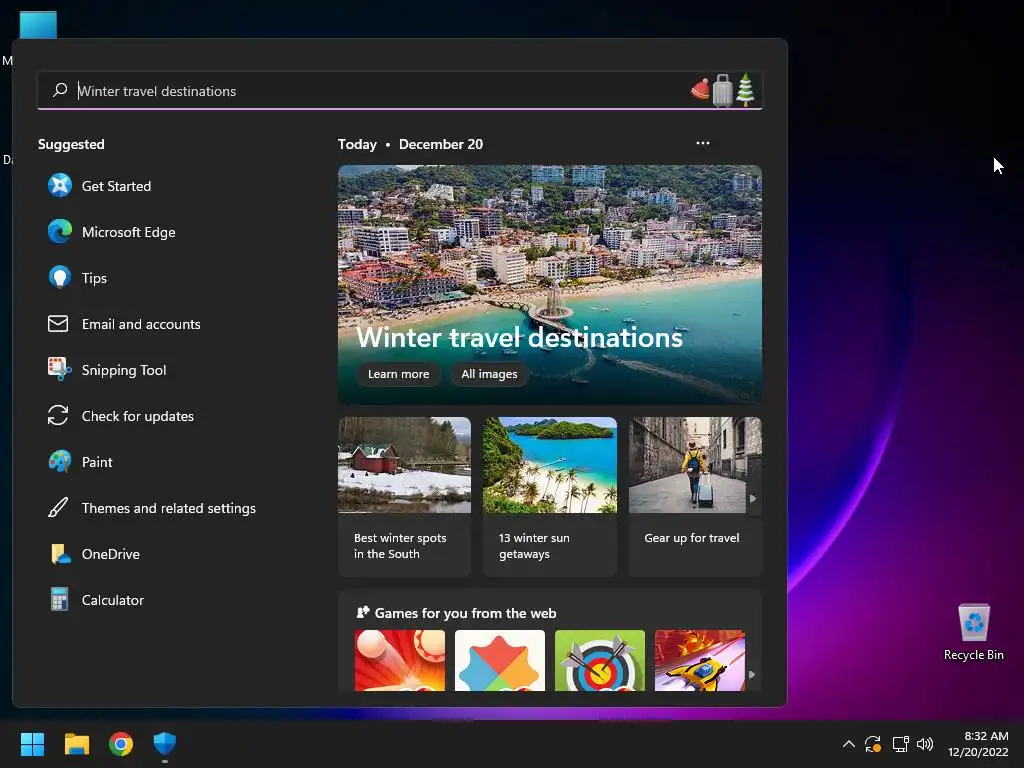1024x768 pixels.
Task: Click the All images button
Action: [x=489, y=374]
